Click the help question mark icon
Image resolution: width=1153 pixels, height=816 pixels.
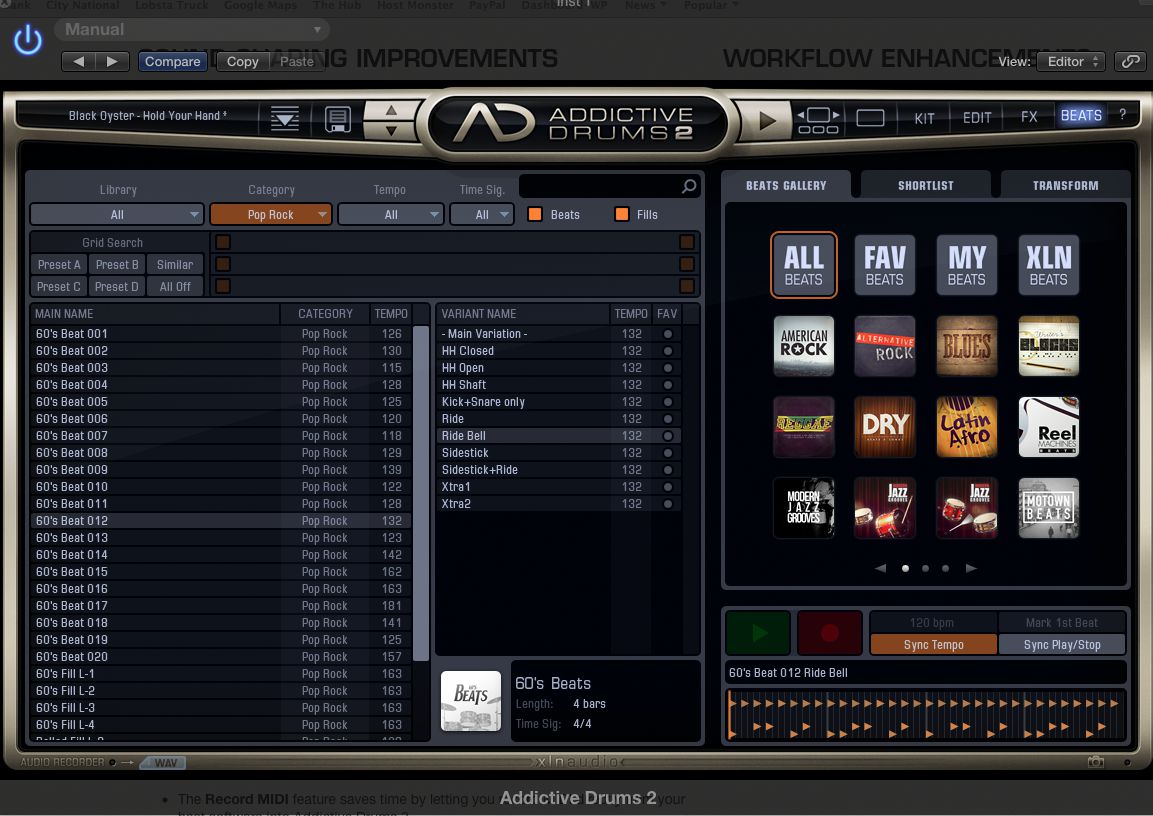pyautogui.click(x=1123, y=115)
